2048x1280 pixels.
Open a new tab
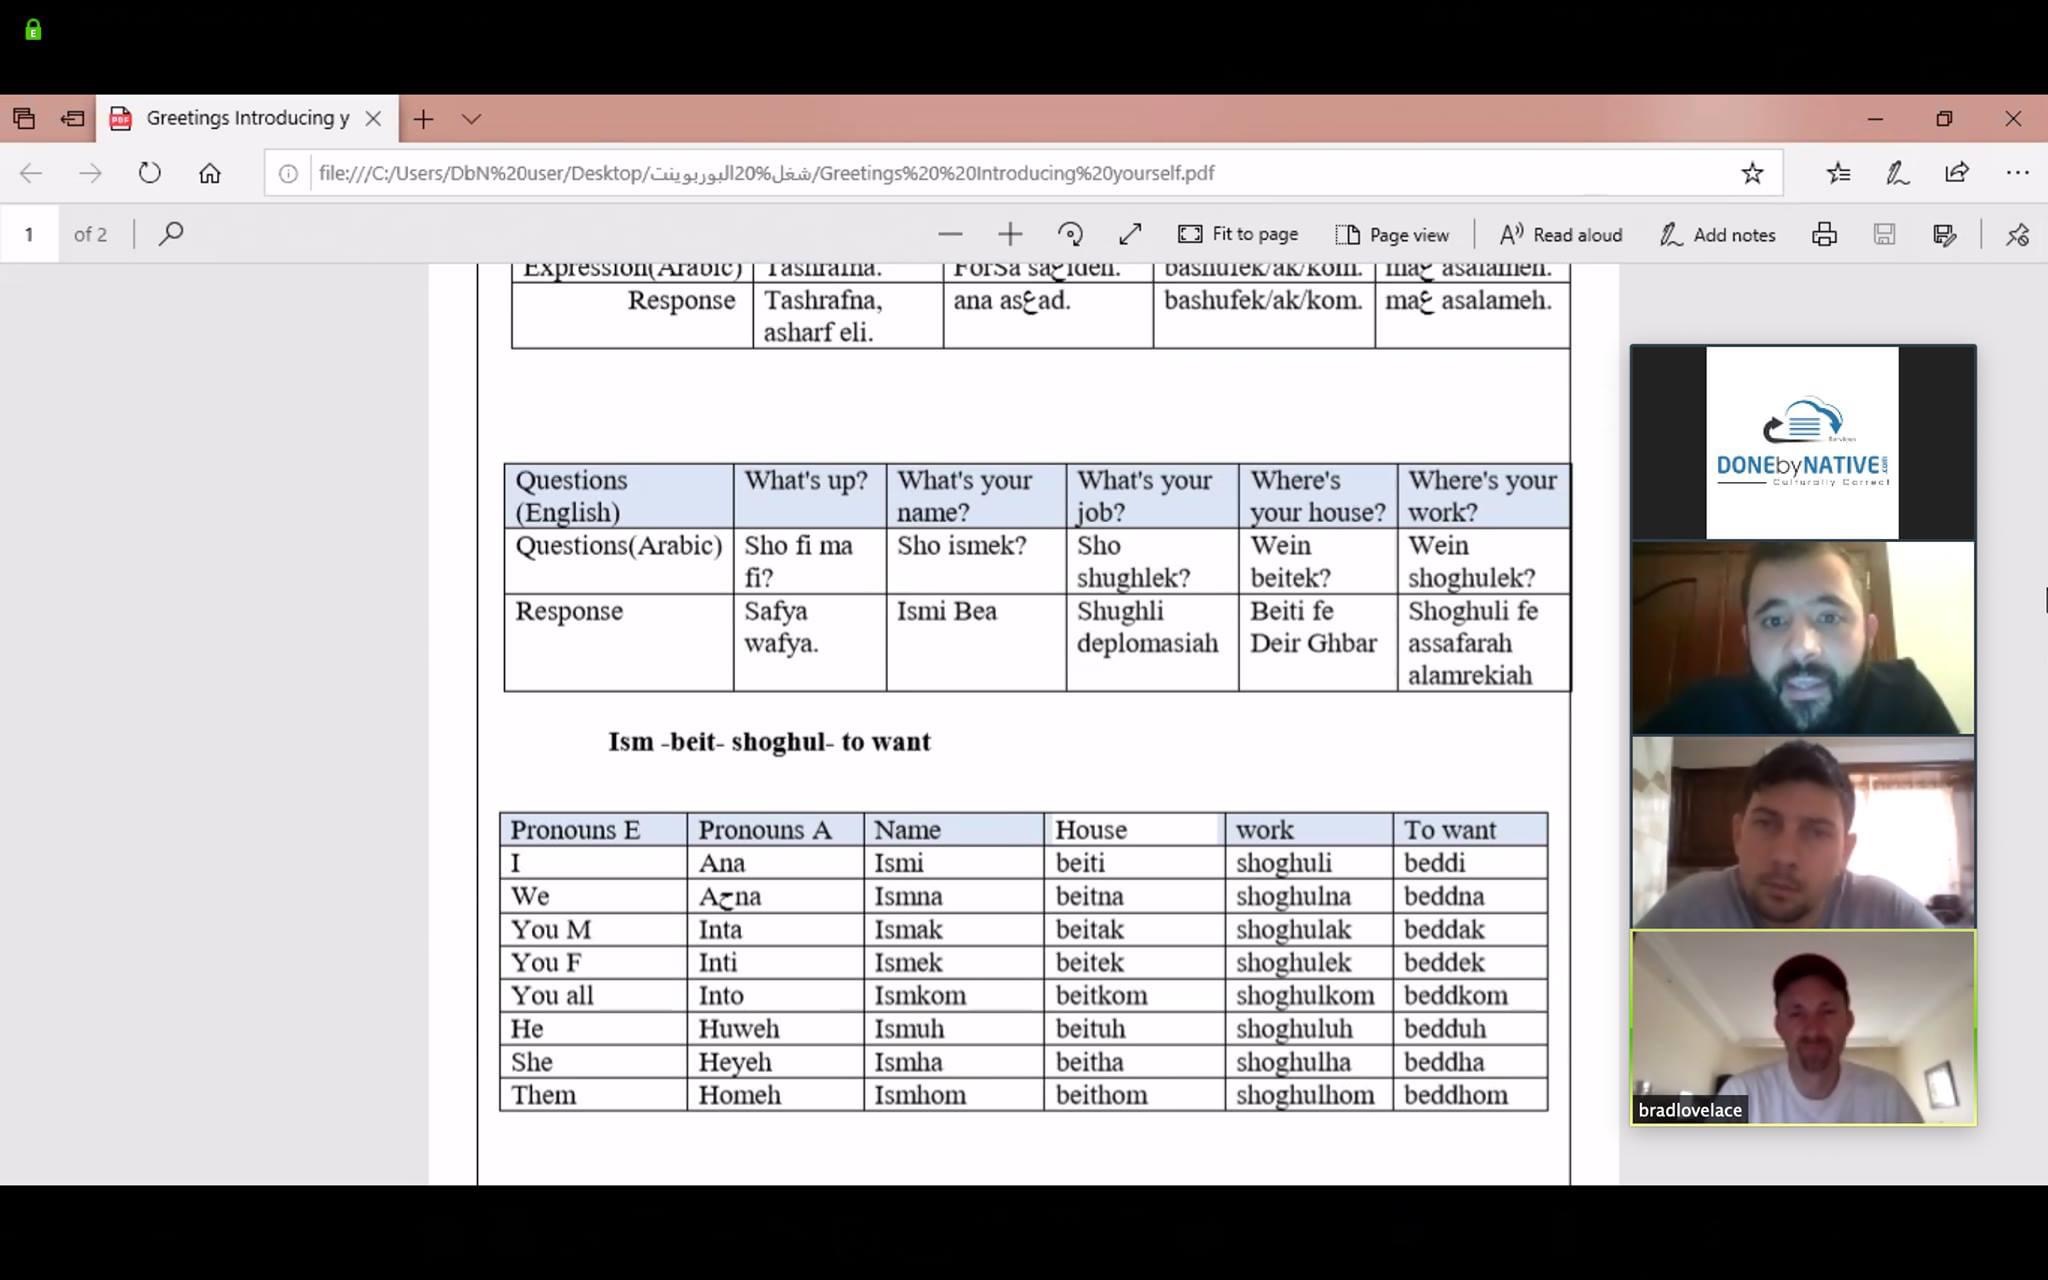coord(423,119)
